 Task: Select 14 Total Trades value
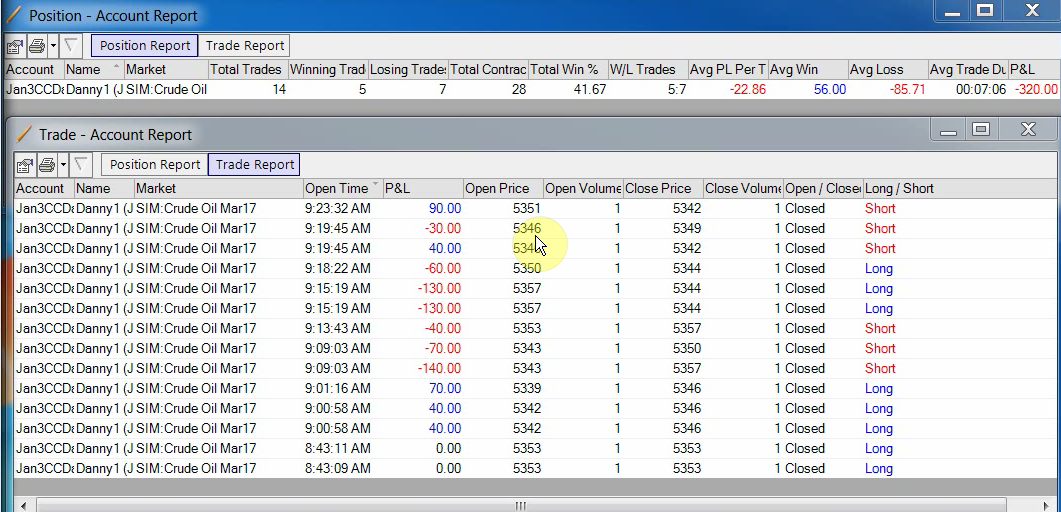click(x=279, y=89)
